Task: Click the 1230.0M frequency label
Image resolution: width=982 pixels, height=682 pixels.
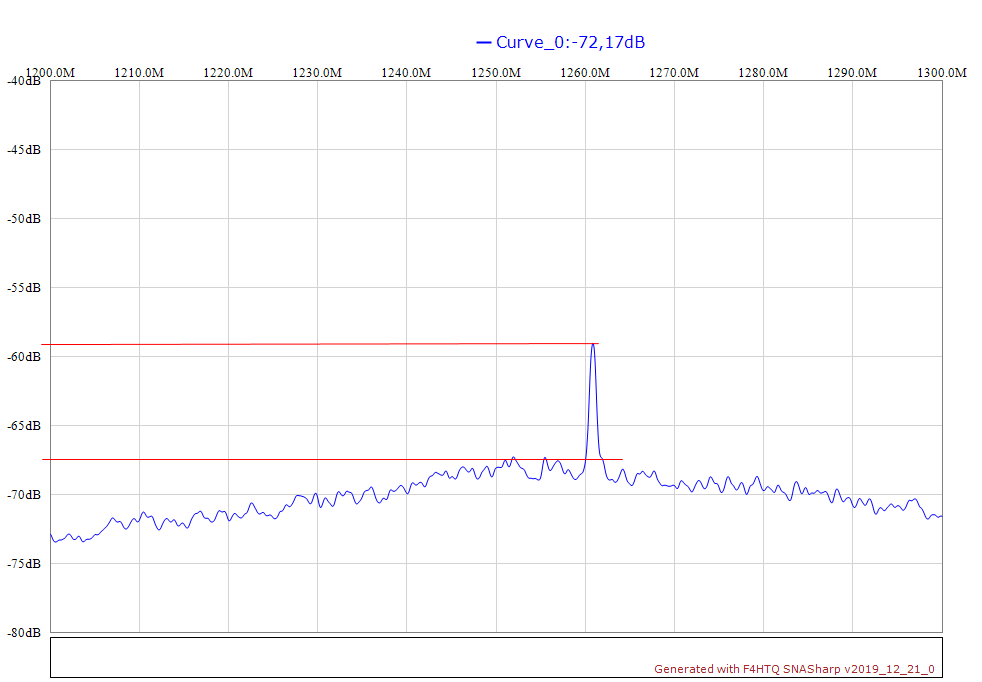Action: tap(317, 73)
